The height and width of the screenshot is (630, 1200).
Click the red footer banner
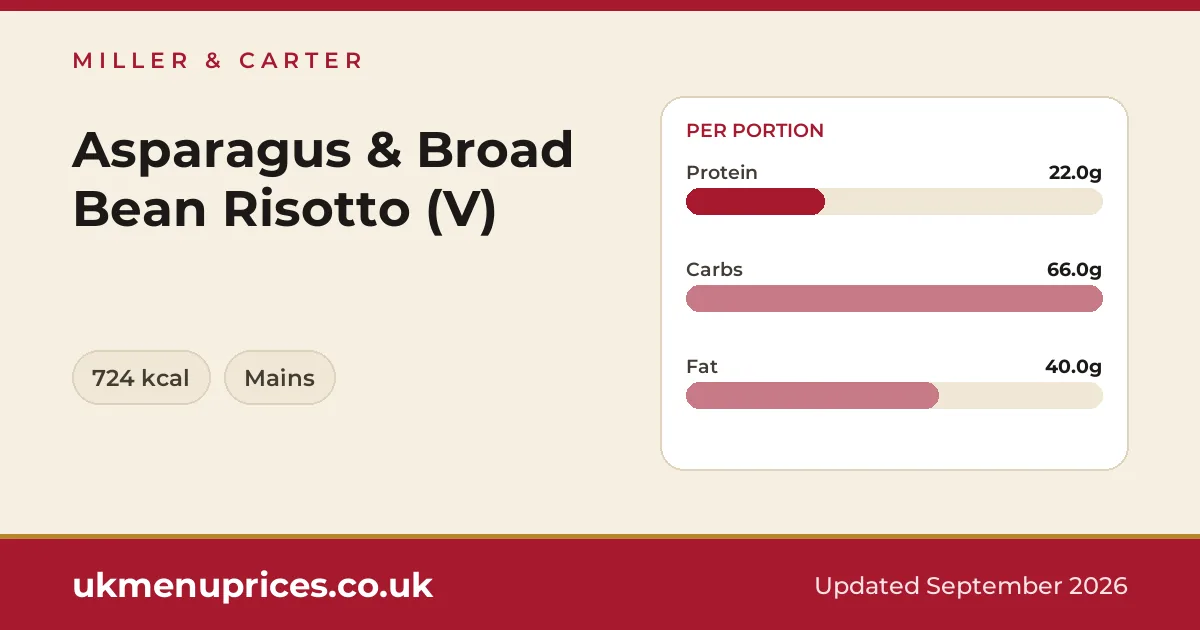tap(600, 585)
